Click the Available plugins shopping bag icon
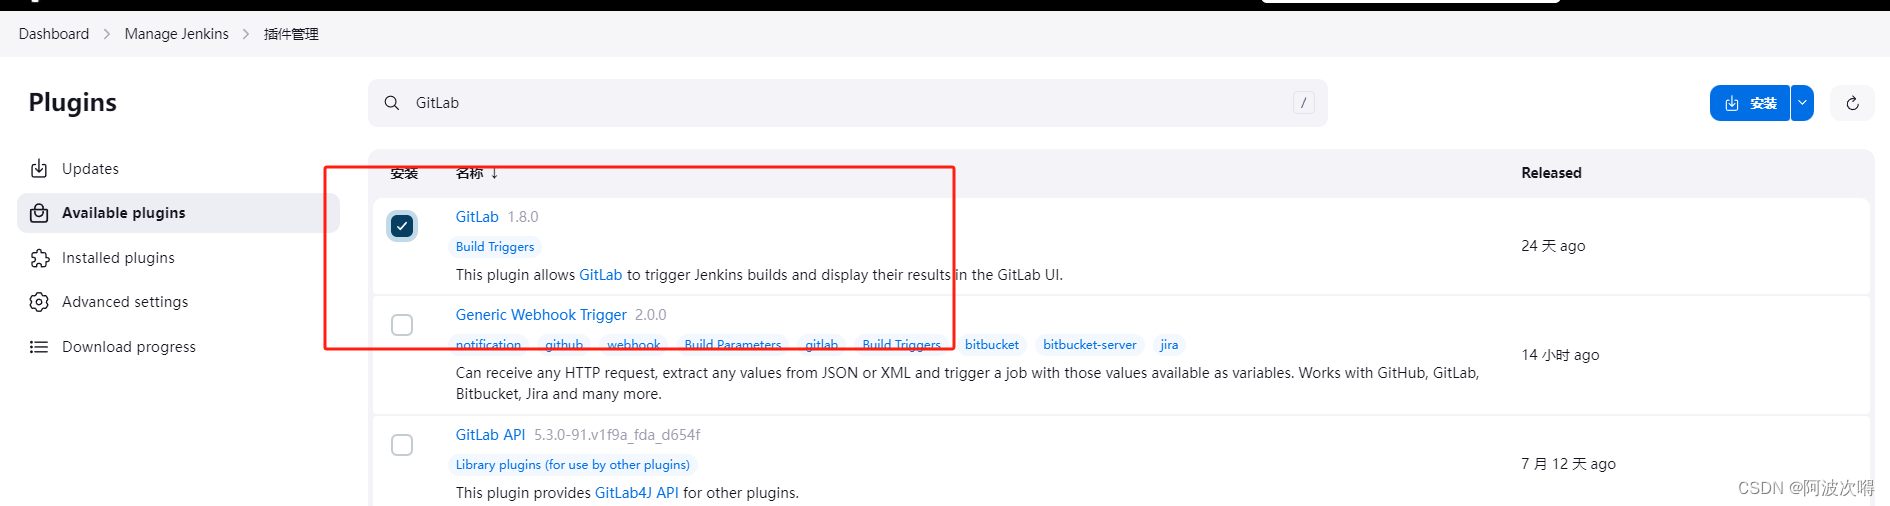The image size is (1890, 506). 39,213
